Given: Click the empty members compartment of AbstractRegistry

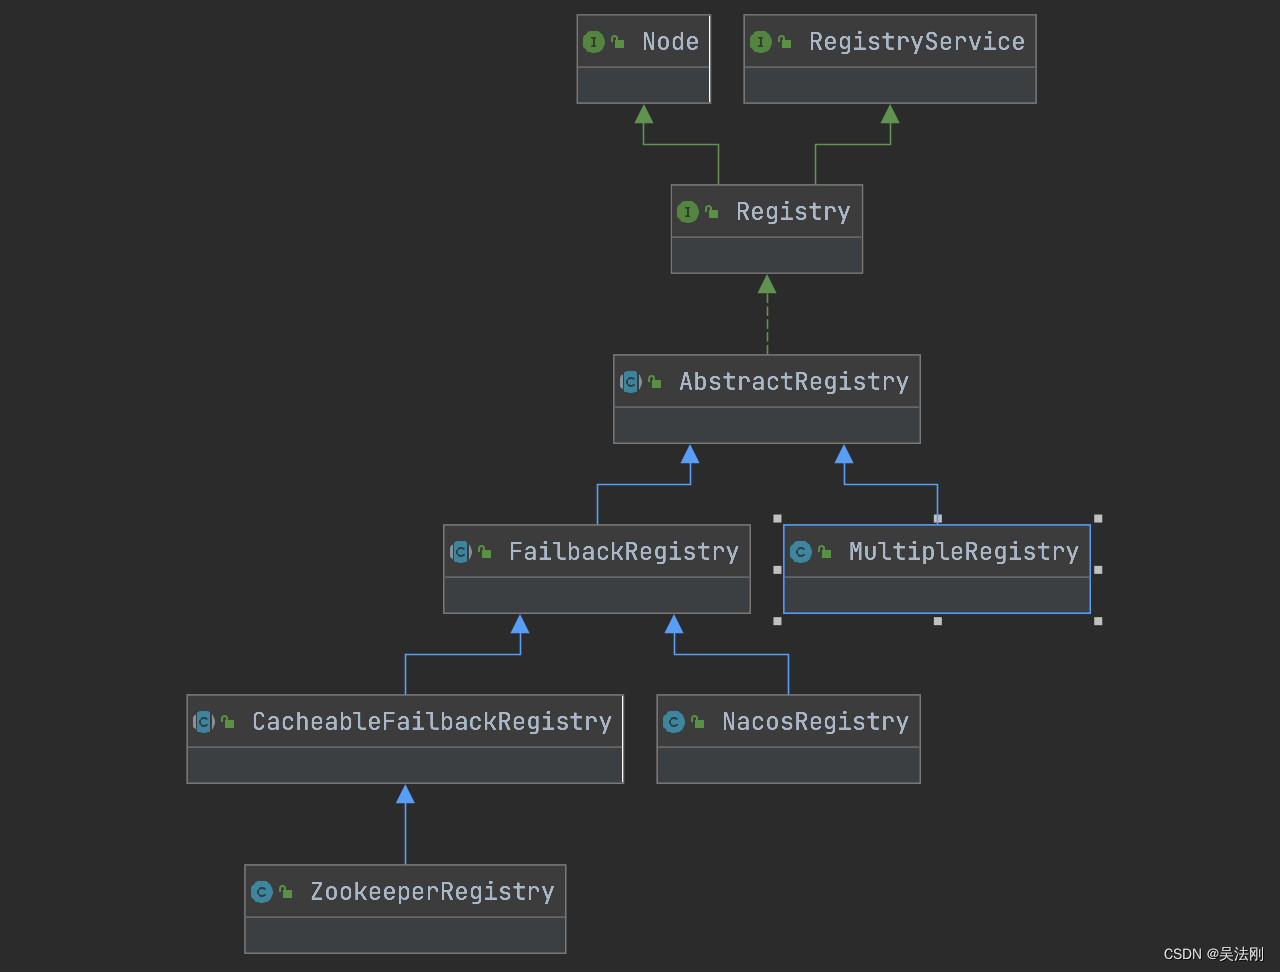Looking at the screenshot, I should [x=767, y=425].
